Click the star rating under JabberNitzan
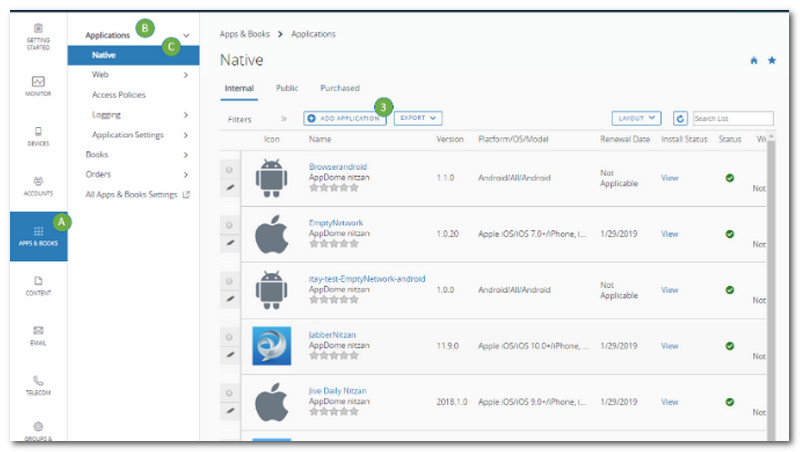 click(x=334, y=356)
